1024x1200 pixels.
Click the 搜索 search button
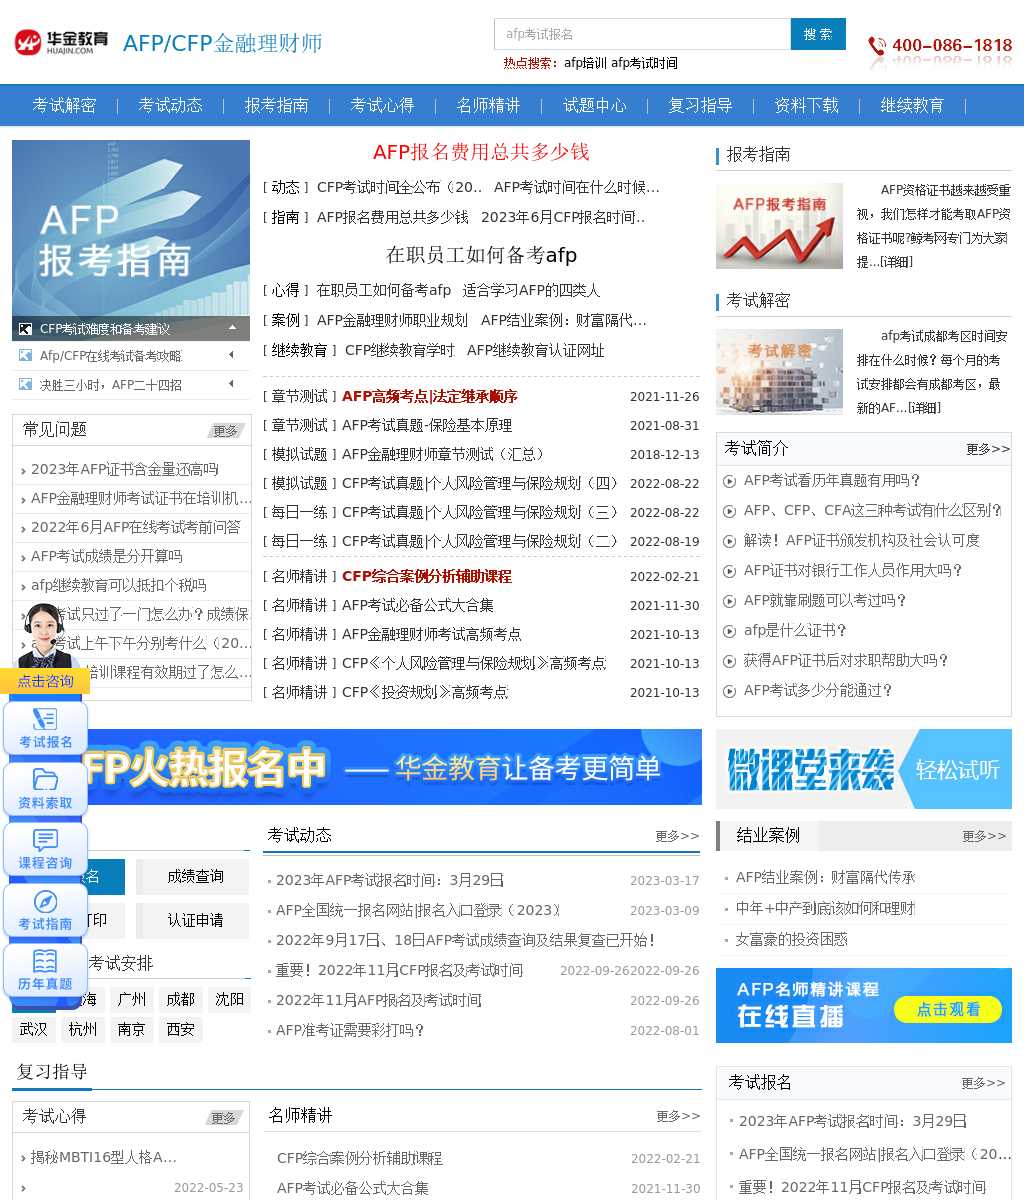818,34
